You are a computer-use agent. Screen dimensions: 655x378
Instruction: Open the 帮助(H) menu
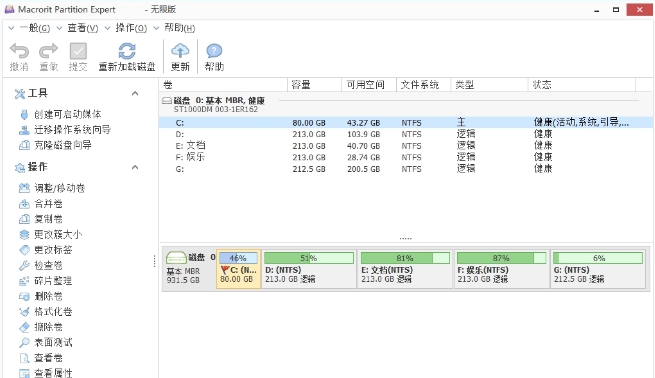pyautogui.click(x=180, y=28)
